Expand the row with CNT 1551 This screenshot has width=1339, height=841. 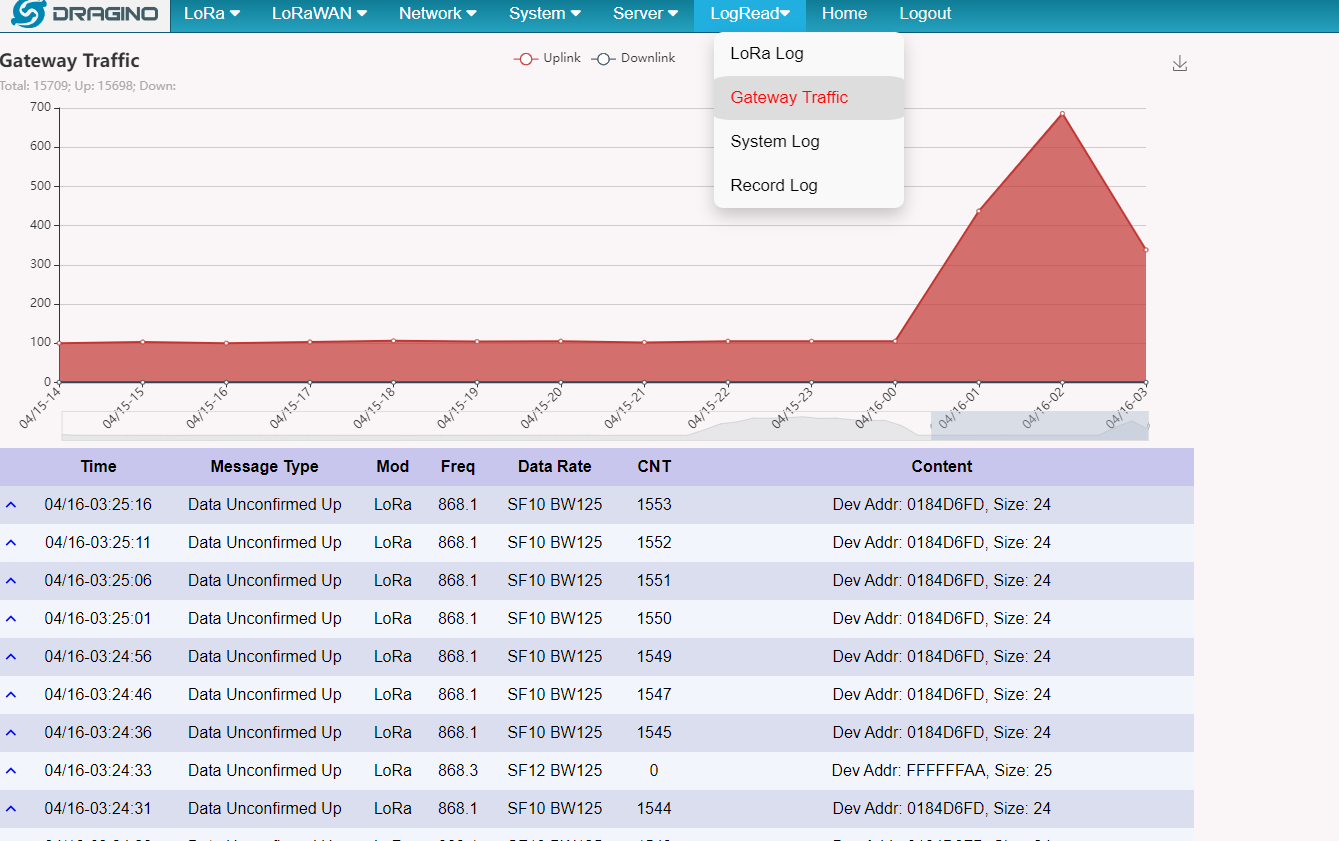[x=11, y=581]
